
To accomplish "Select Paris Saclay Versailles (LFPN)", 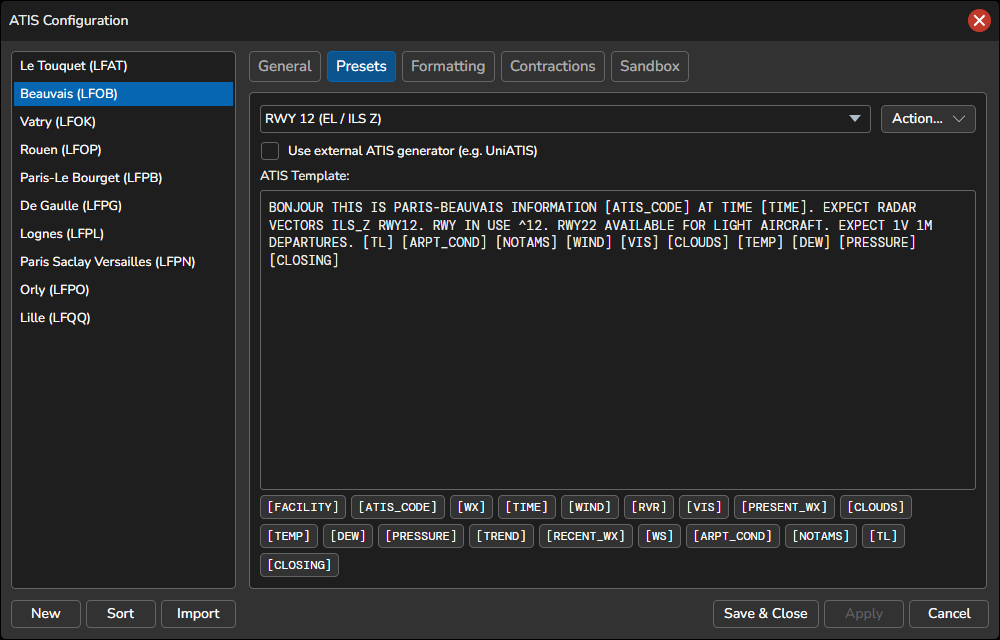I will click(123, 262).
